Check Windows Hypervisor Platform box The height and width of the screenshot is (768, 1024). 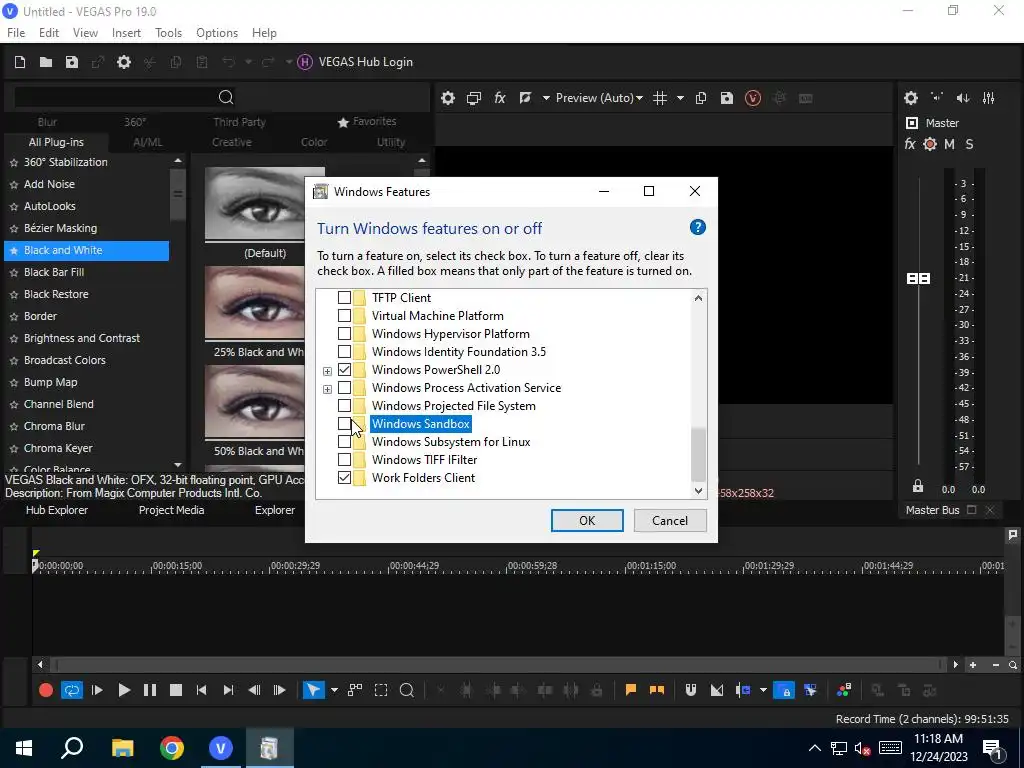[x=344, y=334]
